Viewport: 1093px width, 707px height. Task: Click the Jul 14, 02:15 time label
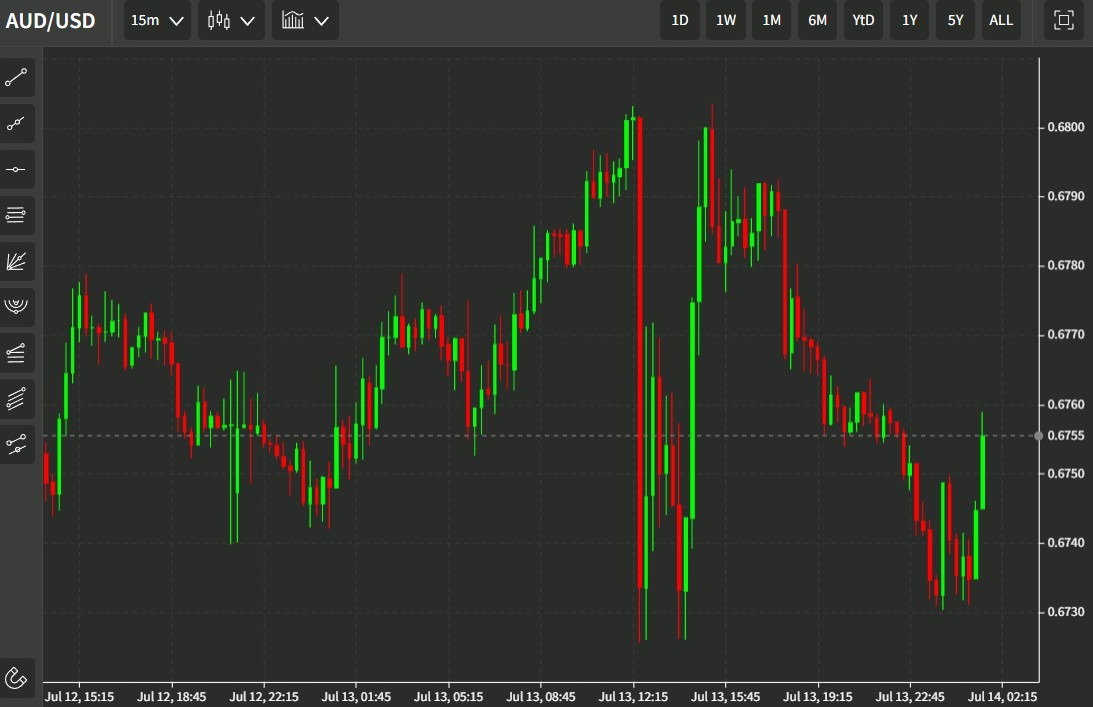coord(1002,697)
